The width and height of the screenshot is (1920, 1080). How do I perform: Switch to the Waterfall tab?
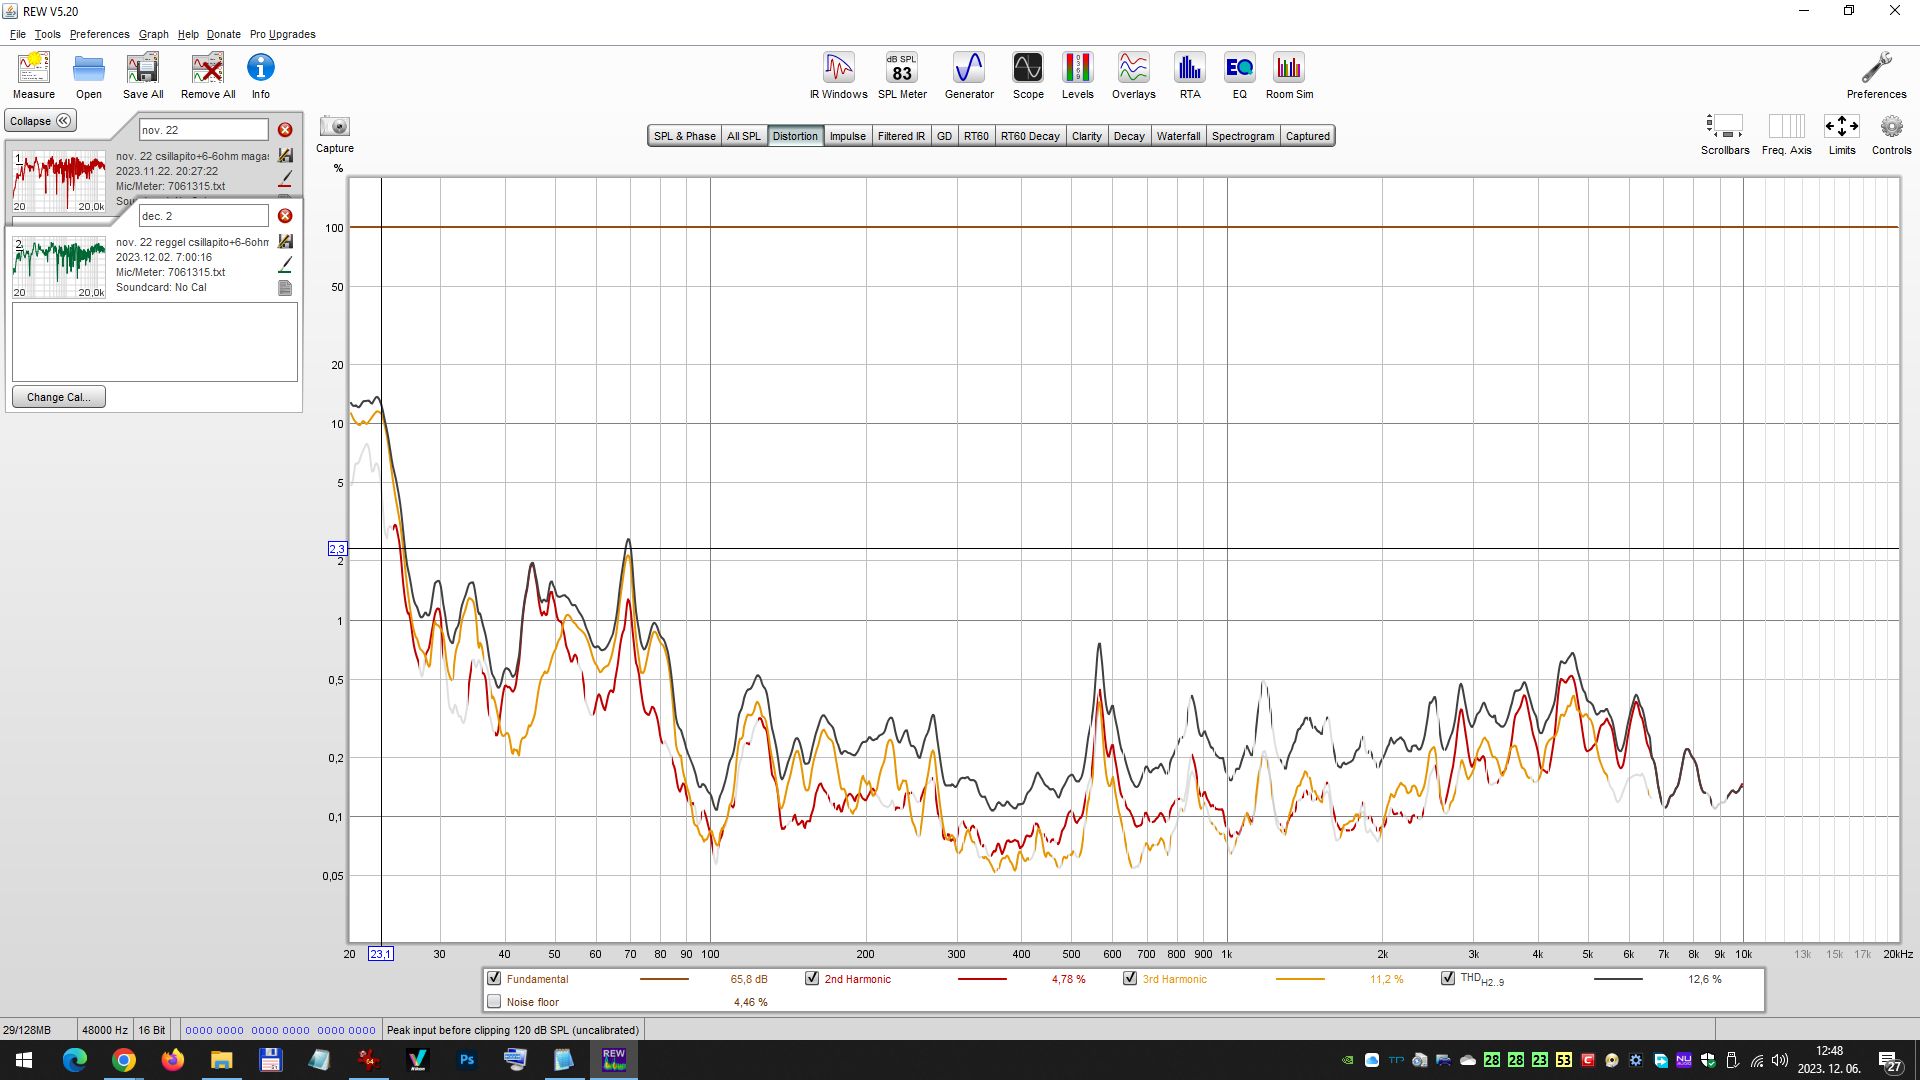[1178, 136]
